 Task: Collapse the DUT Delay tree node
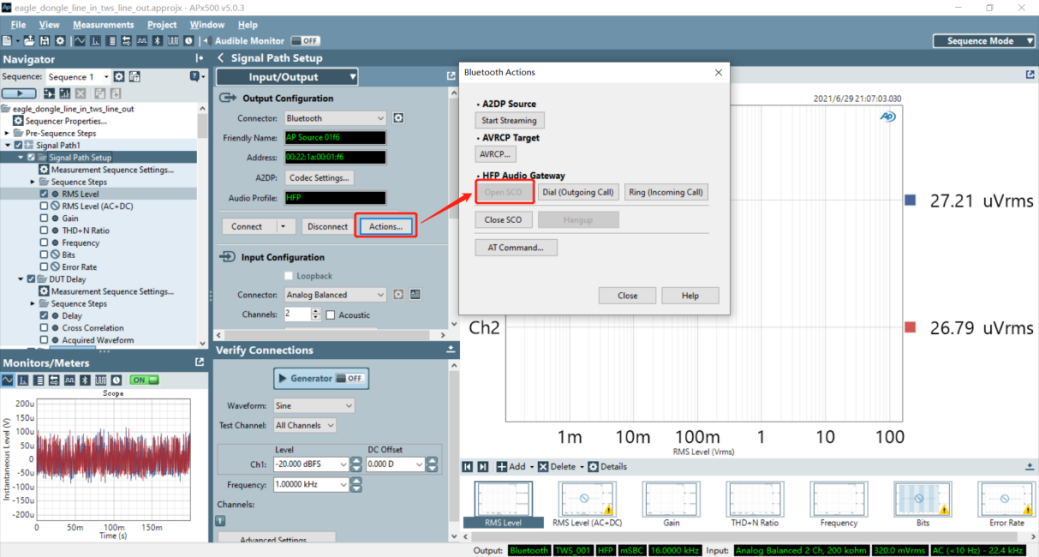(x=21, y=279)
